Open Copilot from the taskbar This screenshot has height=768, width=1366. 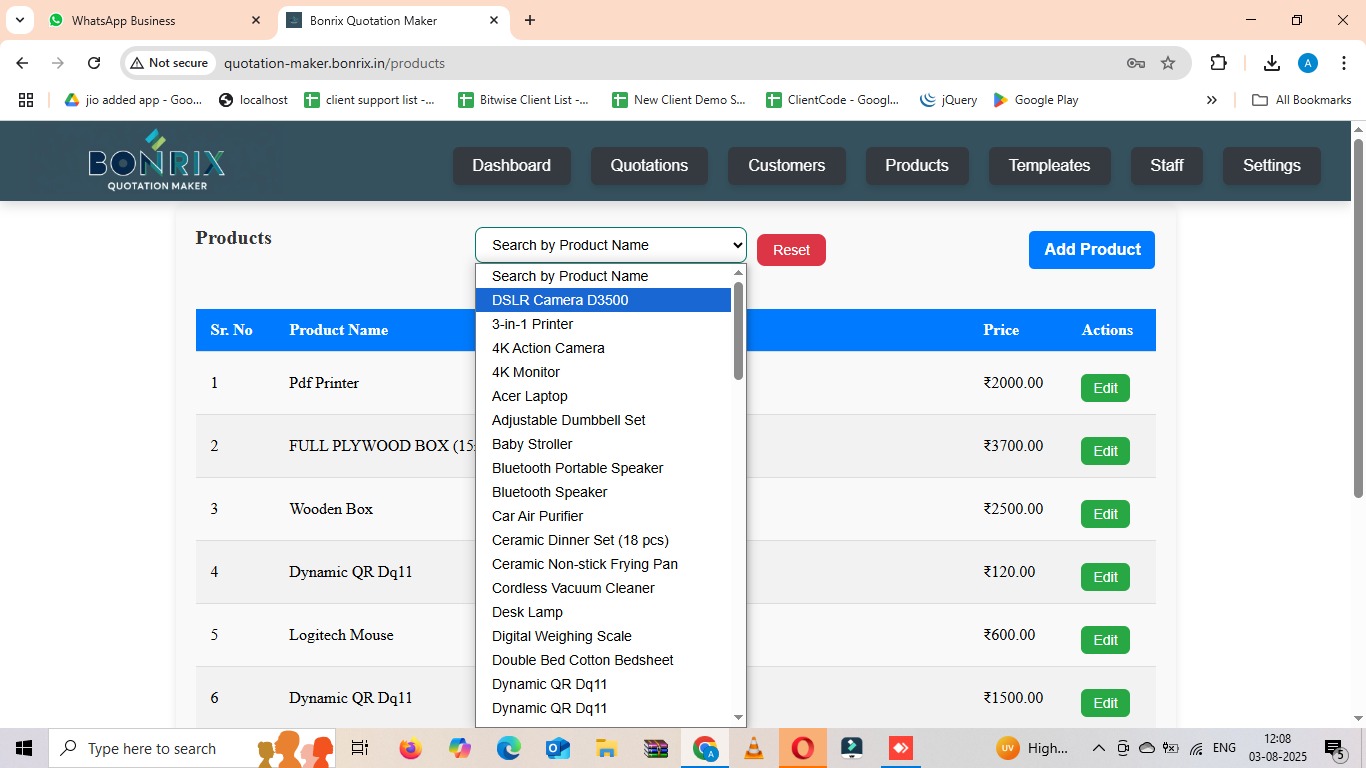point(459,748)
